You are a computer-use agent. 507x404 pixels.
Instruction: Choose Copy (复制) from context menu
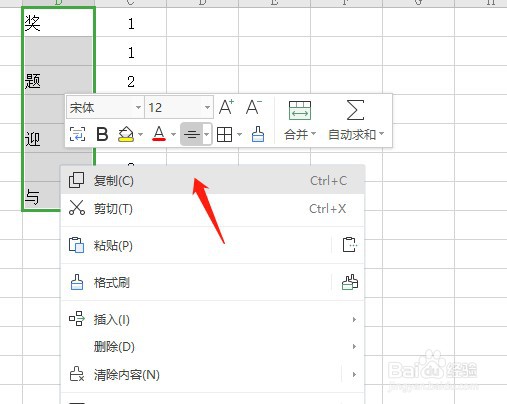212,180
